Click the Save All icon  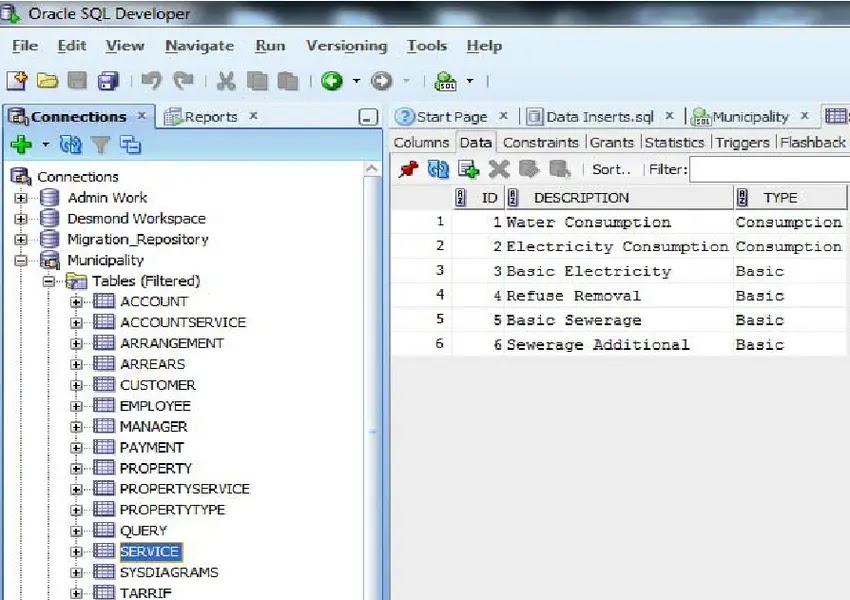tap(108, 81)
